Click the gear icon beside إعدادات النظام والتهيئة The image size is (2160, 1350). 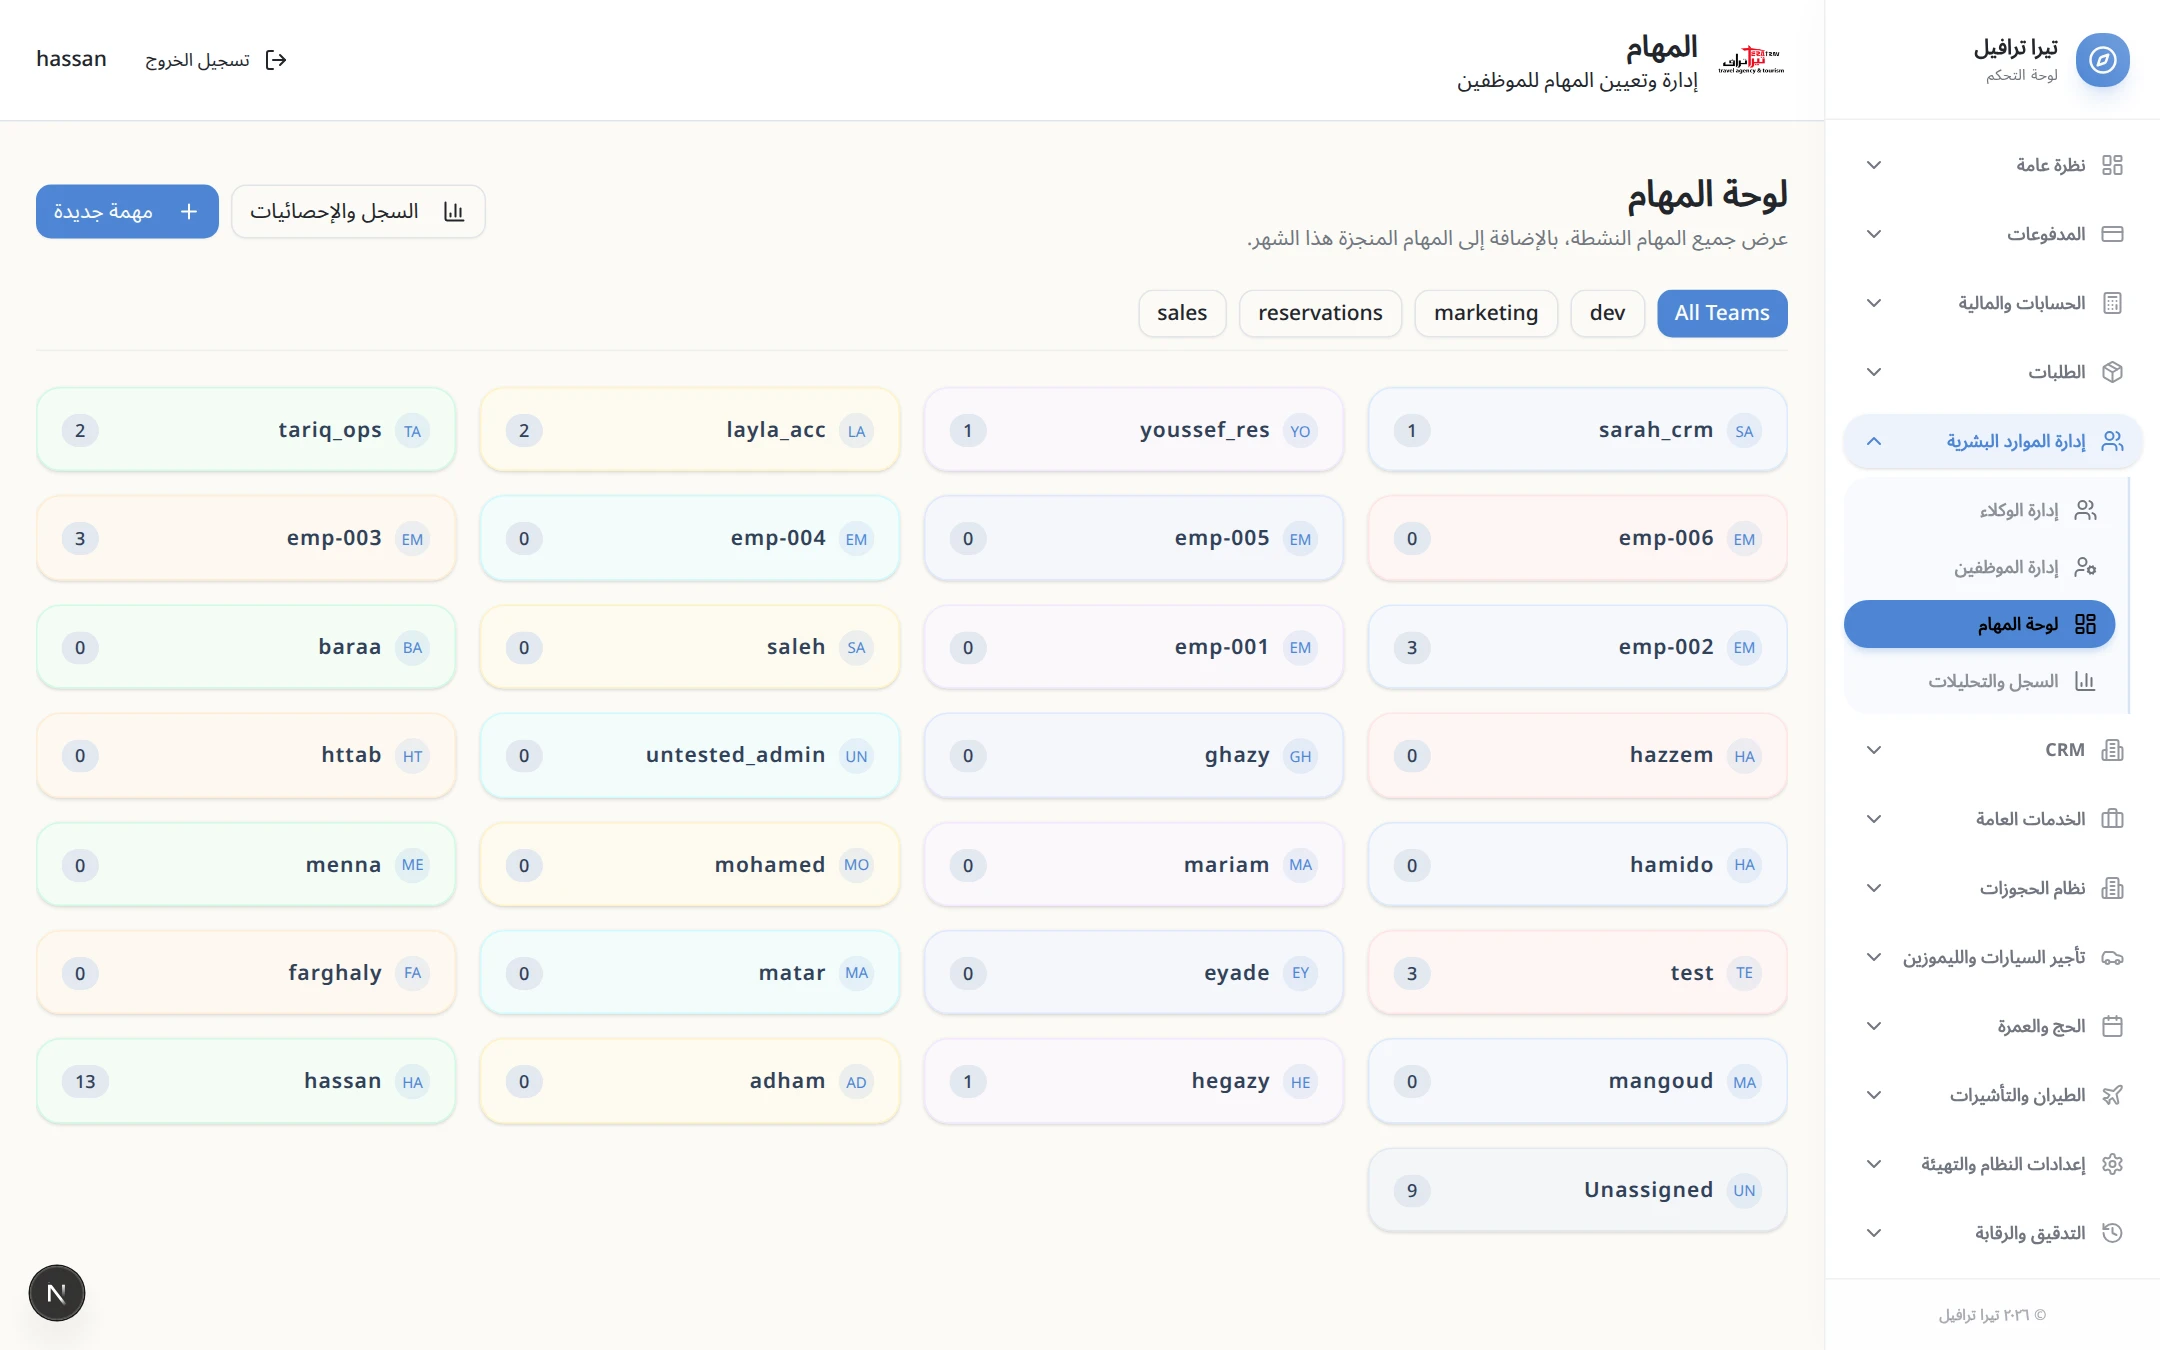click(2112, 1164)
